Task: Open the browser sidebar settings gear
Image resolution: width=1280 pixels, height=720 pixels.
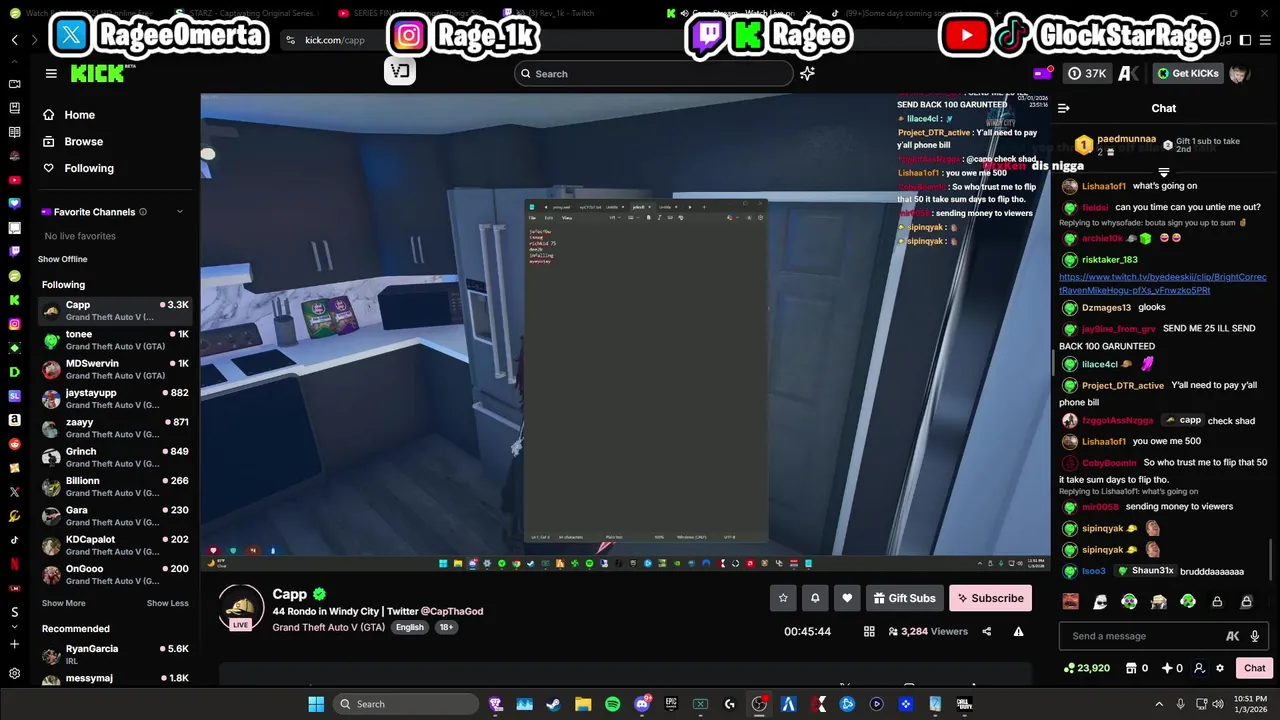Action: coord(14,674)
